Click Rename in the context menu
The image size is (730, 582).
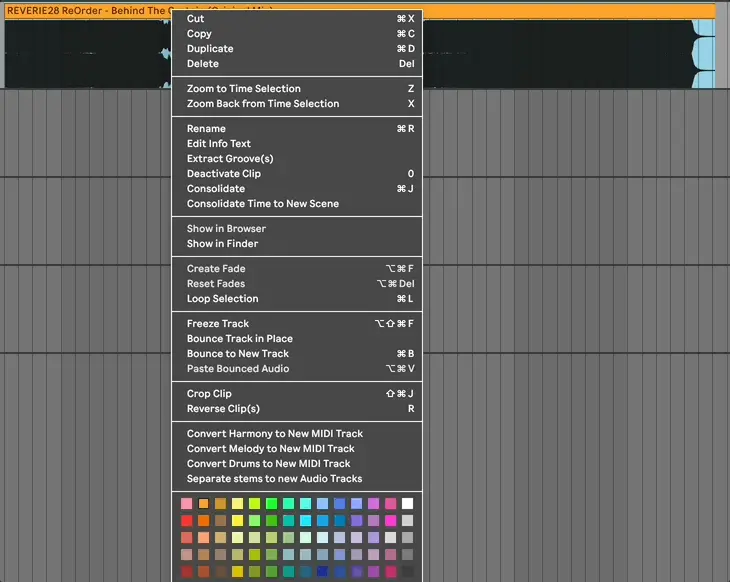pyautogui.click(x=297, y=129)
